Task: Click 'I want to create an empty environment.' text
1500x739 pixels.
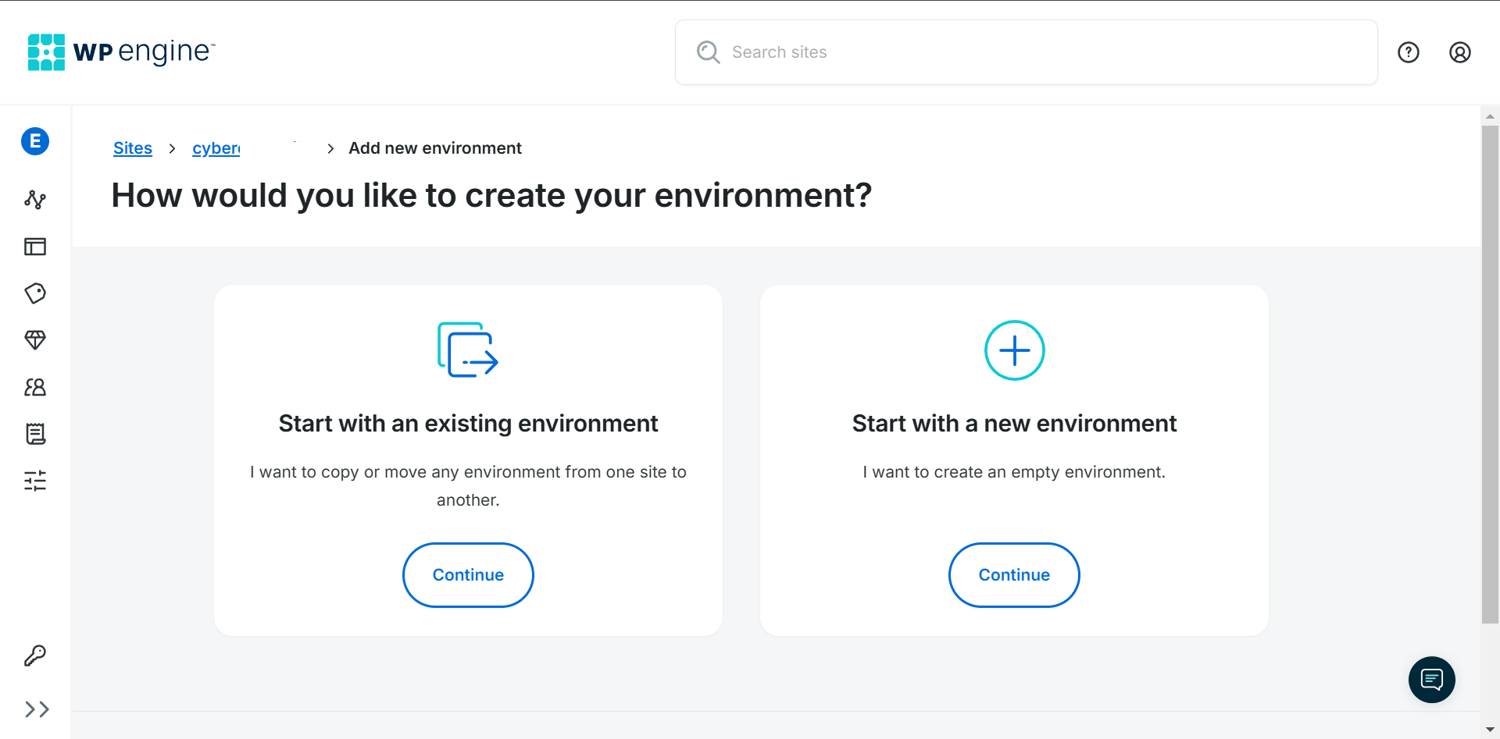Action: [x=1014, y=472]
